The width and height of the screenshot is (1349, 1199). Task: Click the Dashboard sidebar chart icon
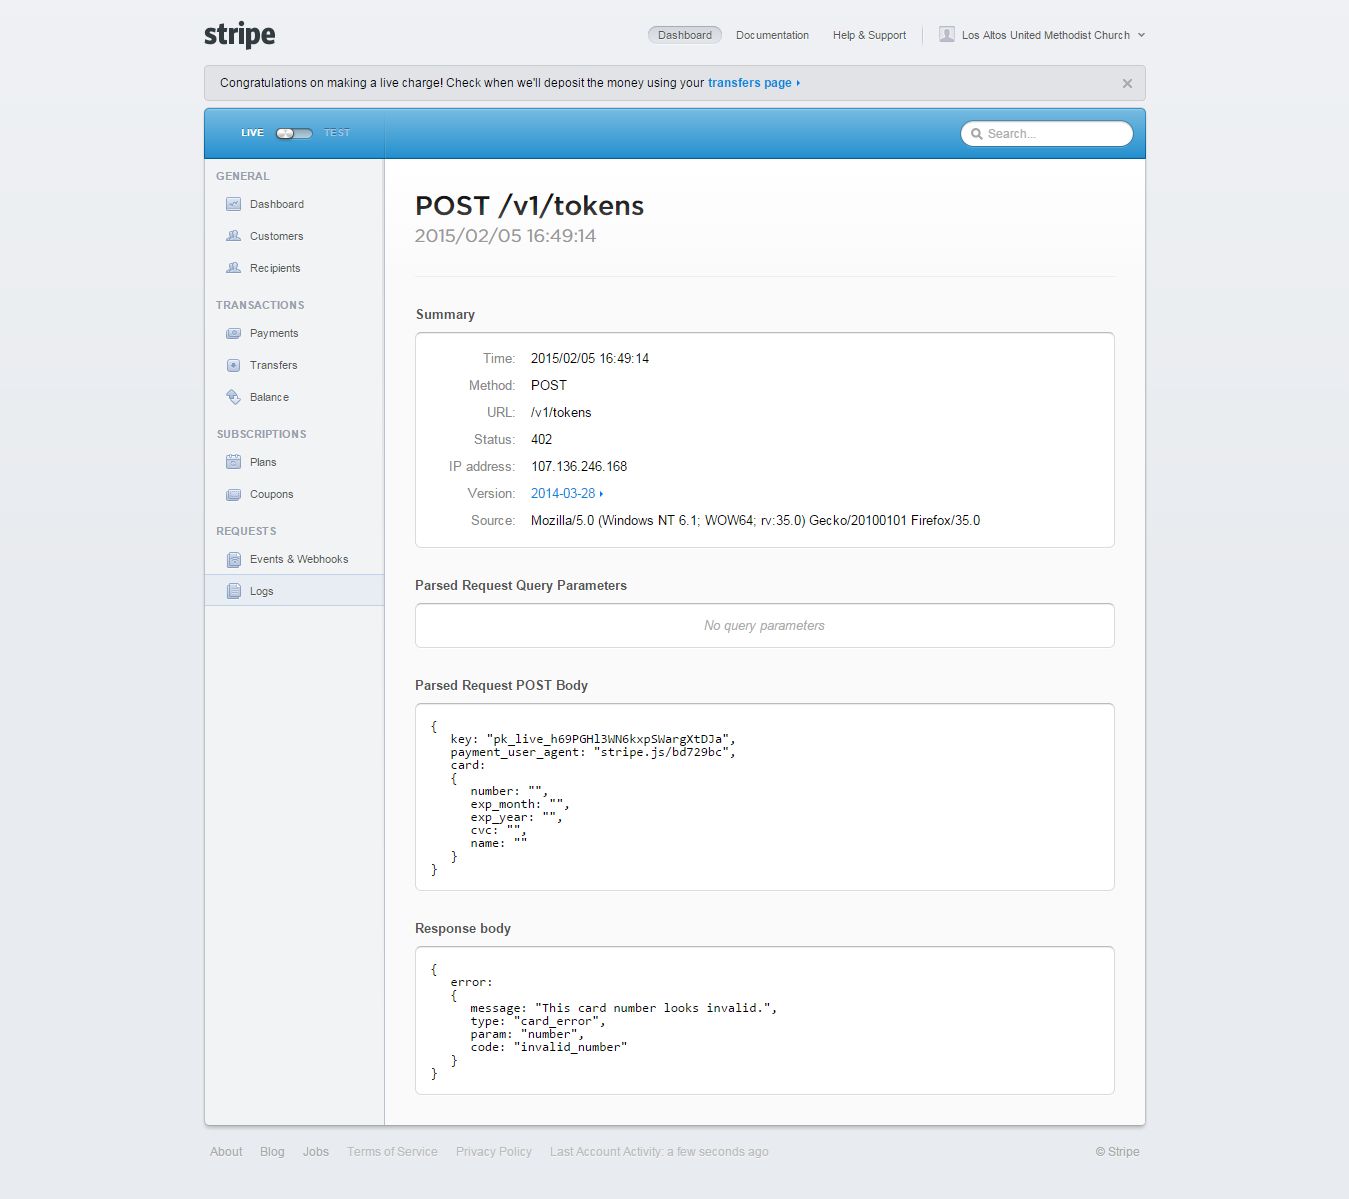pyautogui.click(x=233, y=204)
